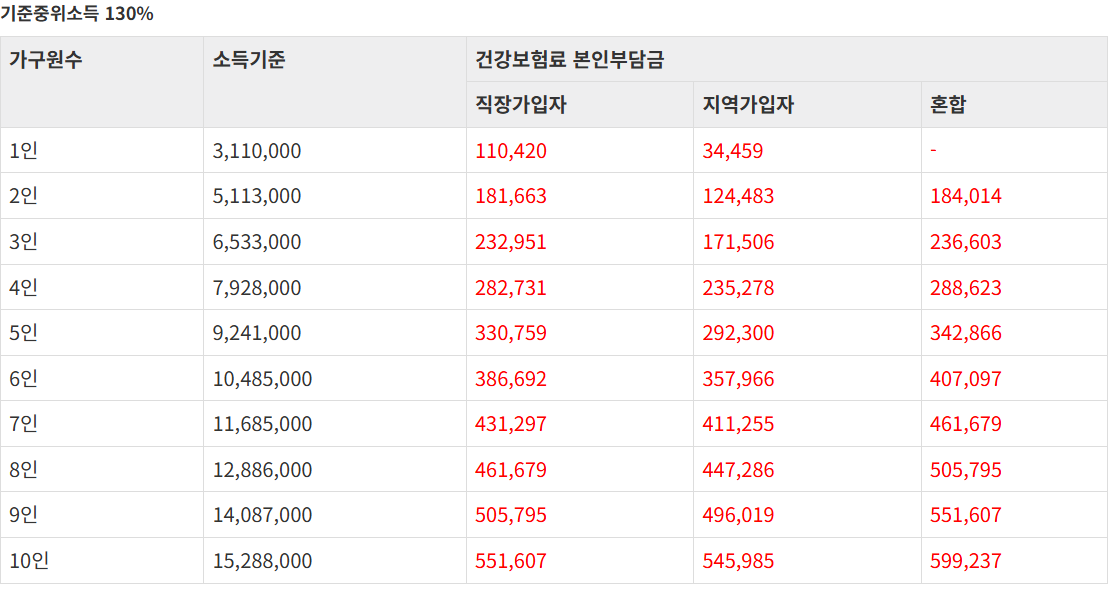Click the 지역가입자 sub-header
Screen dimensions: 1113x589
(x=748, y=105)
